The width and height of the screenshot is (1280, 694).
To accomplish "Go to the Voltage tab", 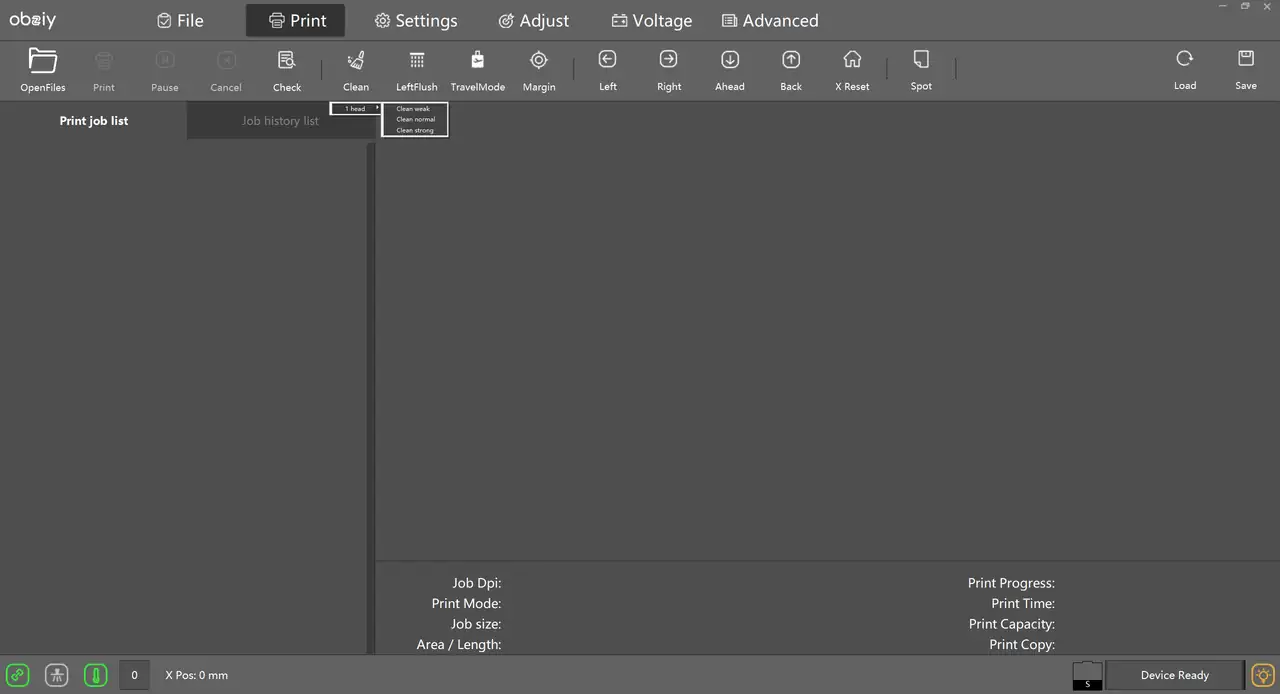I will click(652, 20).
